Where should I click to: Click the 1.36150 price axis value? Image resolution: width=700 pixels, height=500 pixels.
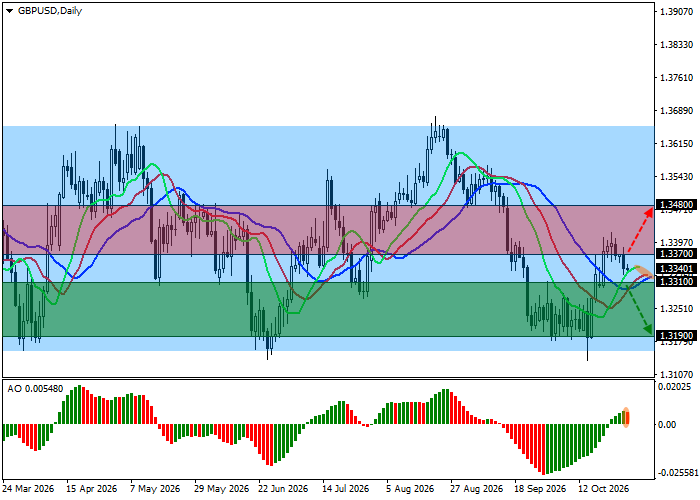tap(677, 144)
